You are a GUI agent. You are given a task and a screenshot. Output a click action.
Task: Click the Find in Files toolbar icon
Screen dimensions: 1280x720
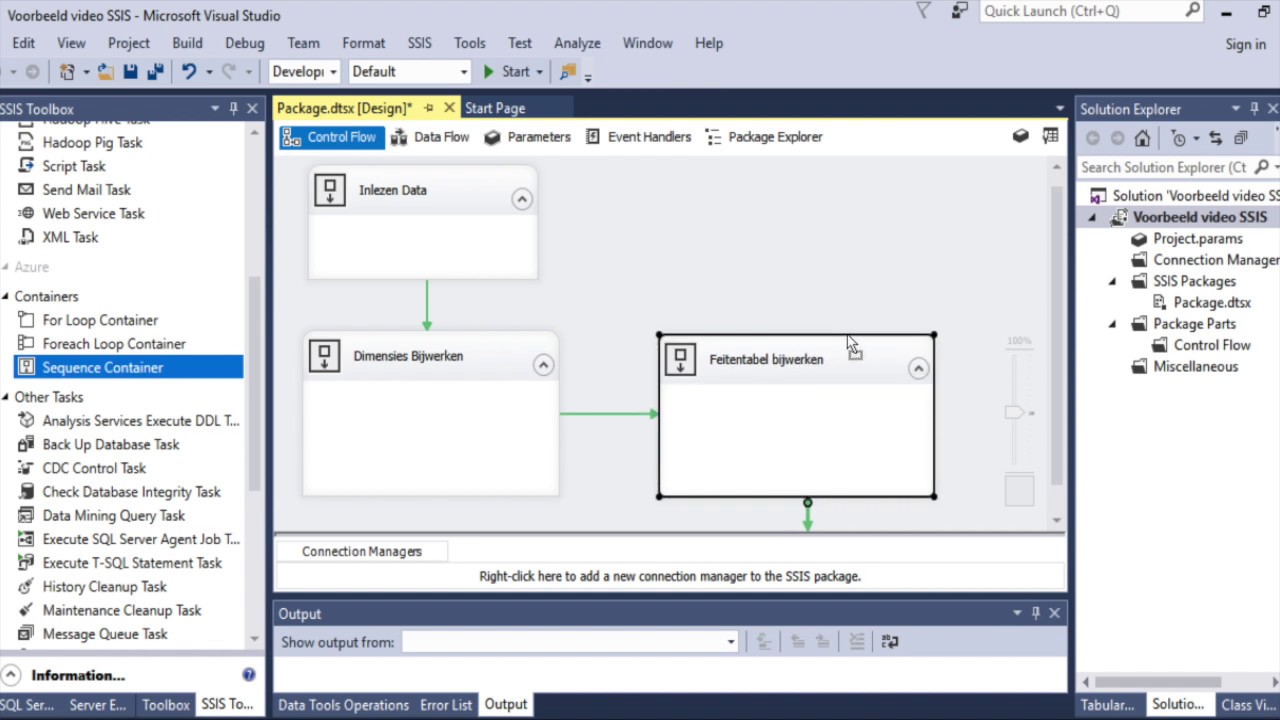click(568, 72)
